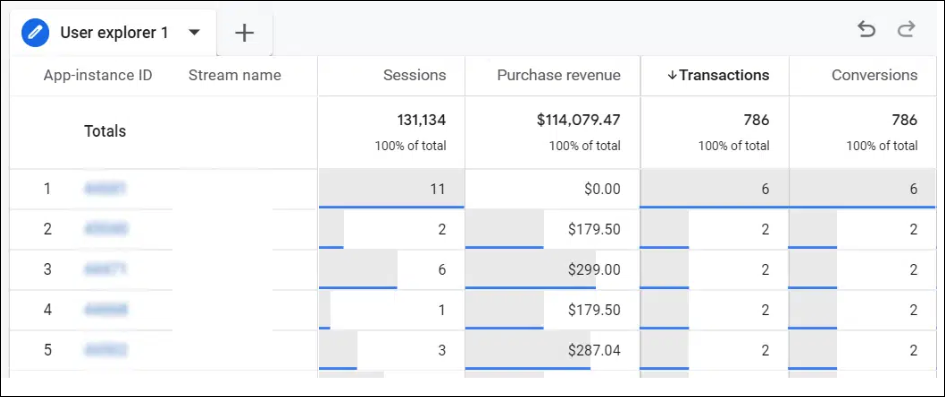
Task: Click row number 5 cell
Action: (x=47, y=351)
